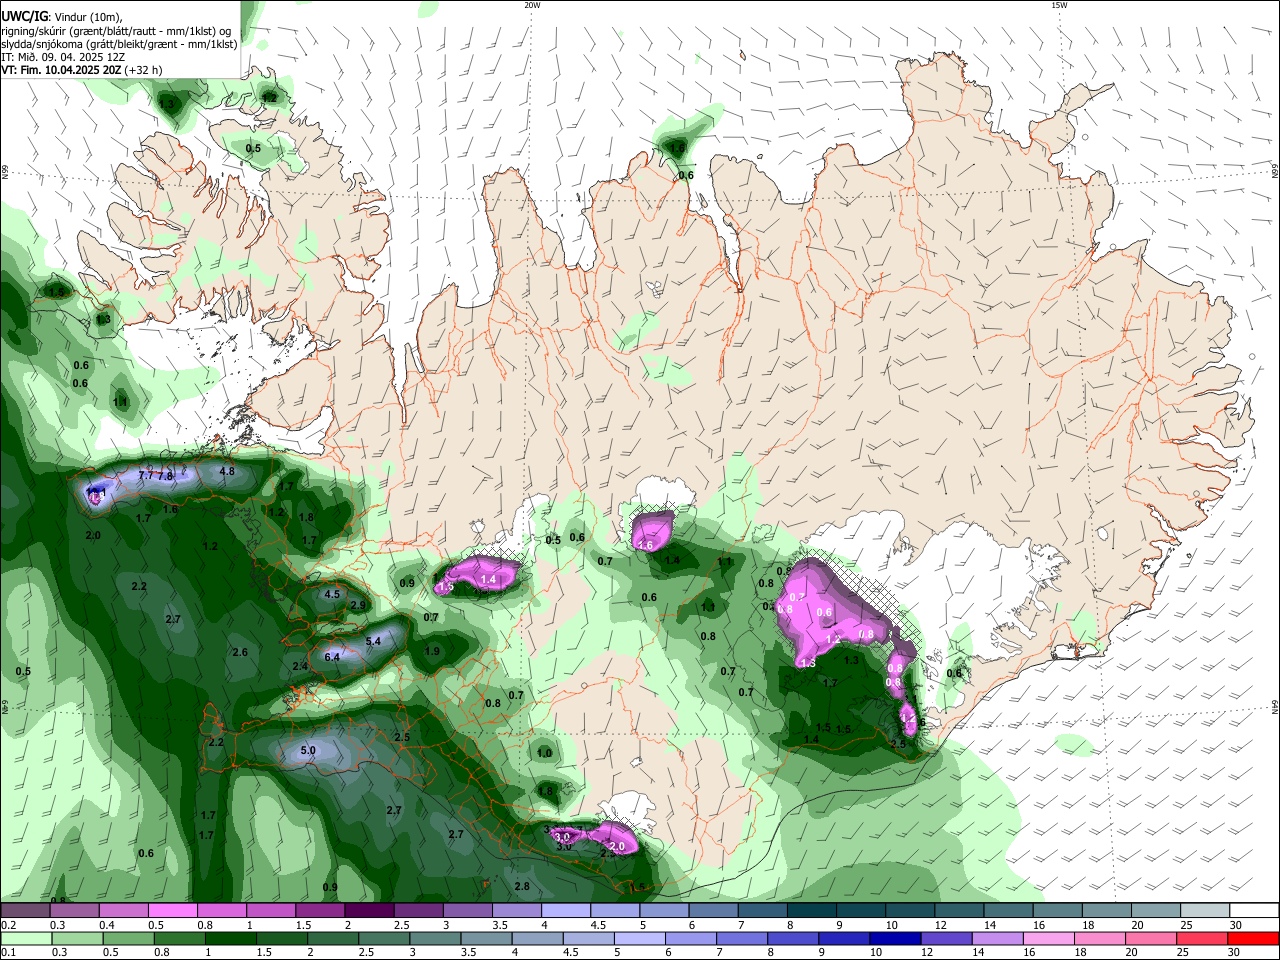Click the 2.9 precipitation value on the map

358,605
